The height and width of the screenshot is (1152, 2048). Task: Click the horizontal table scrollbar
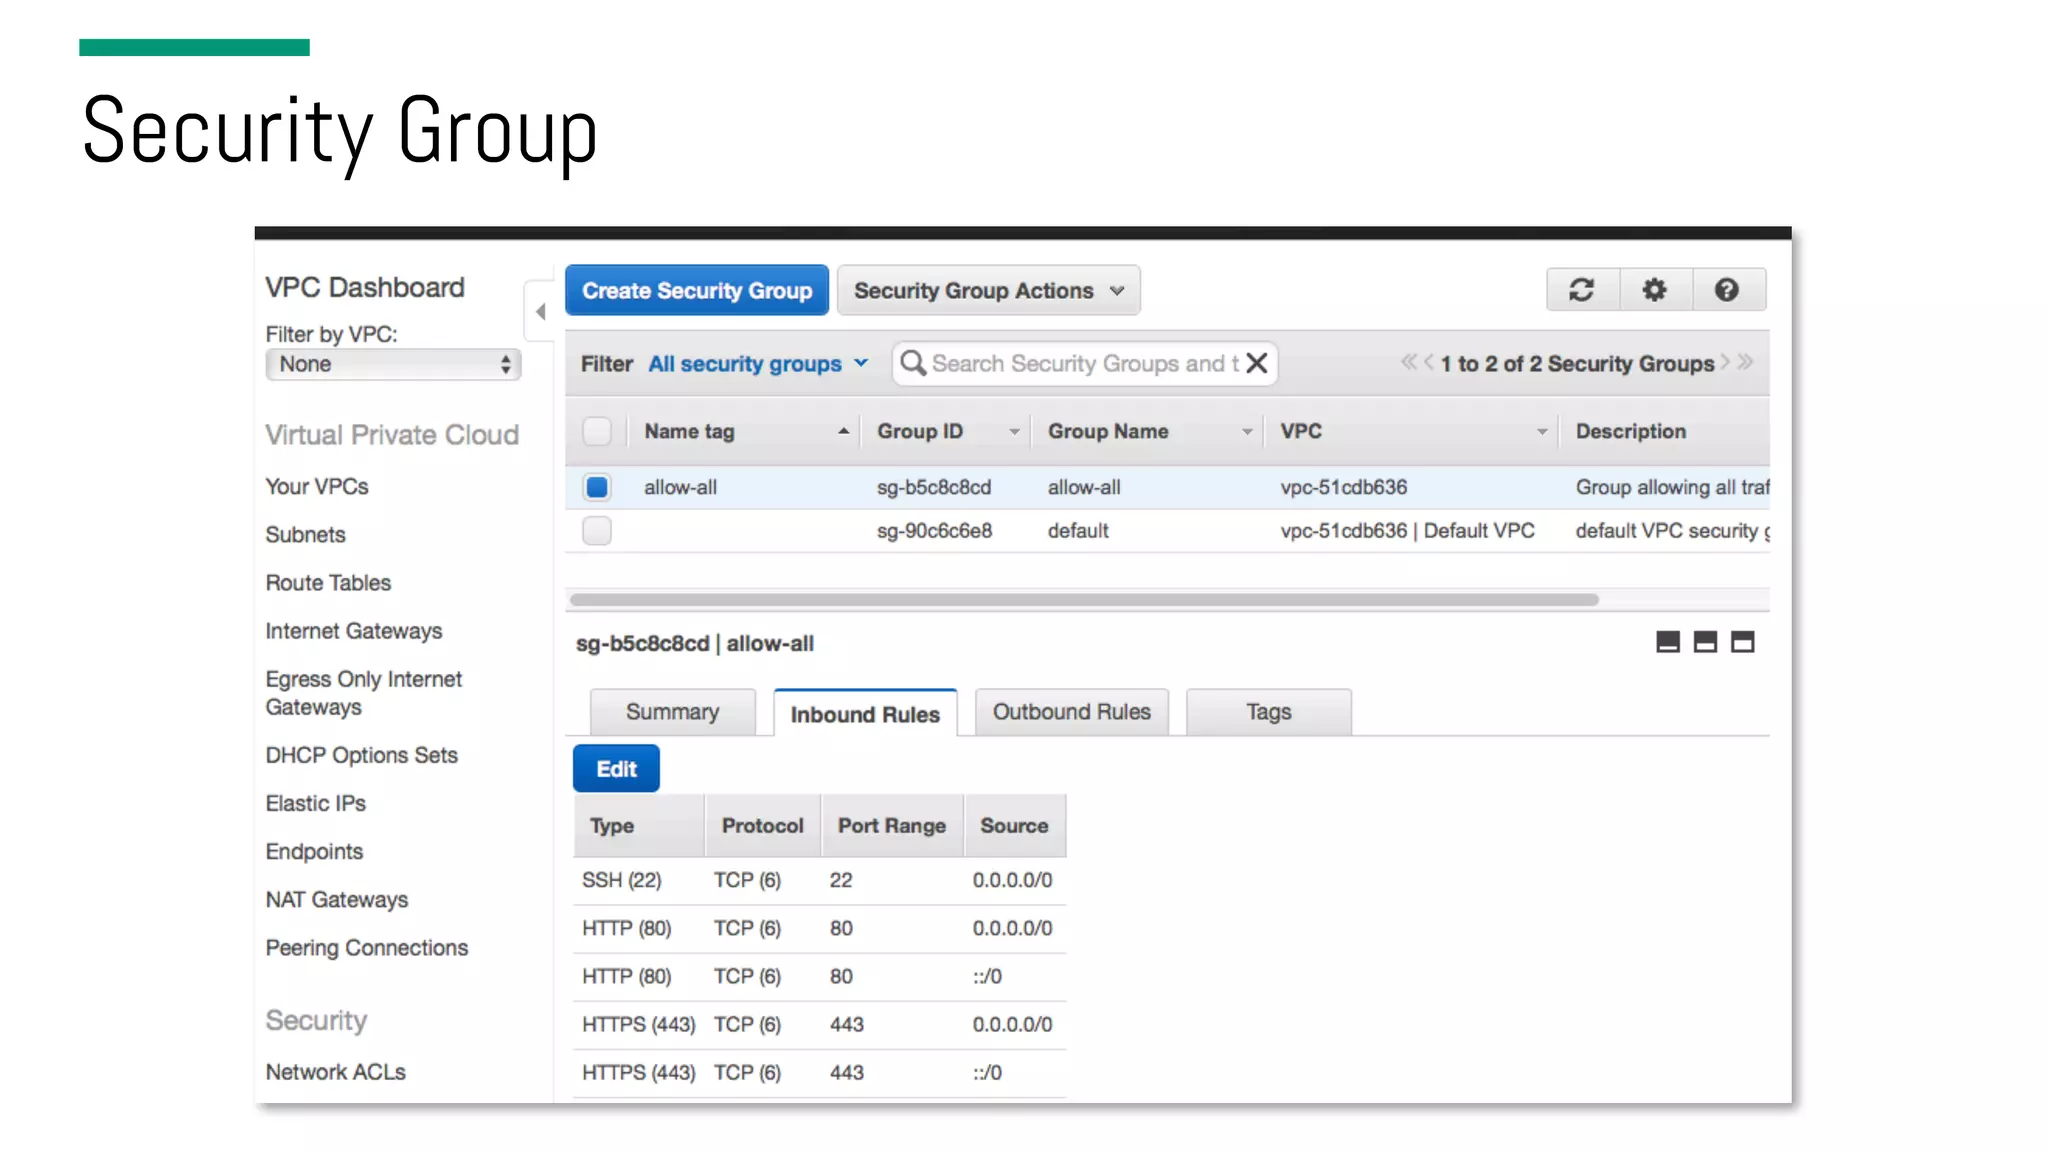tap(1083, 600)
